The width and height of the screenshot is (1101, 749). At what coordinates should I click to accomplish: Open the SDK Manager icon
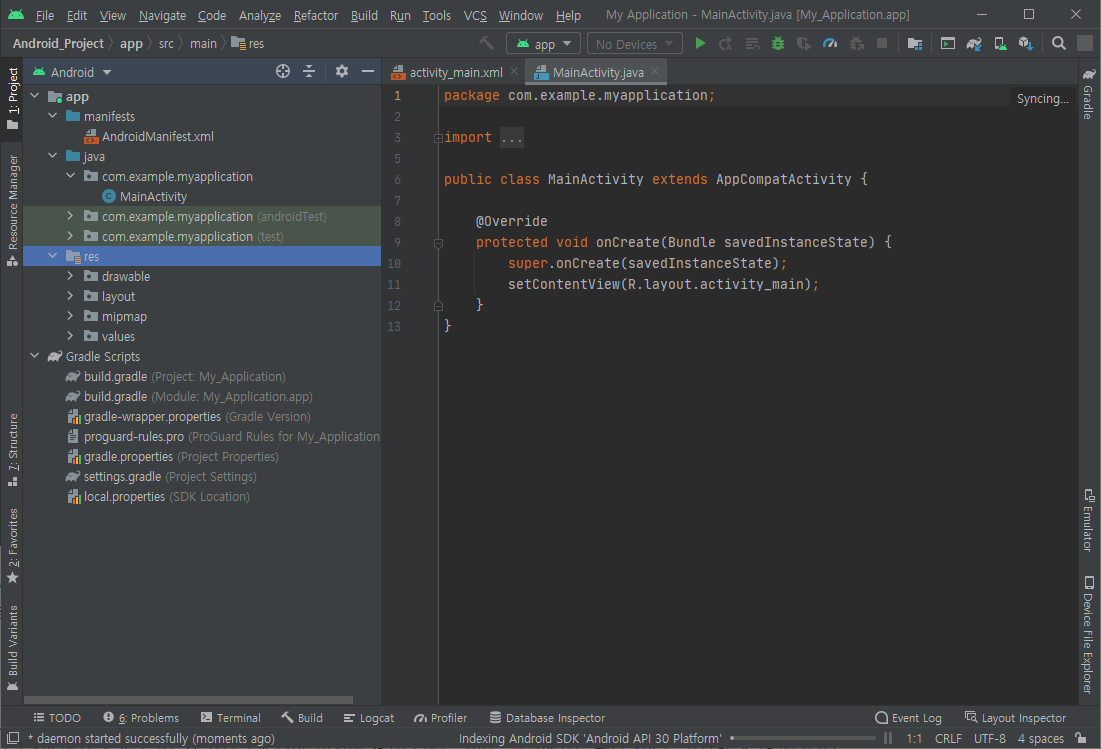(1026, 44)
